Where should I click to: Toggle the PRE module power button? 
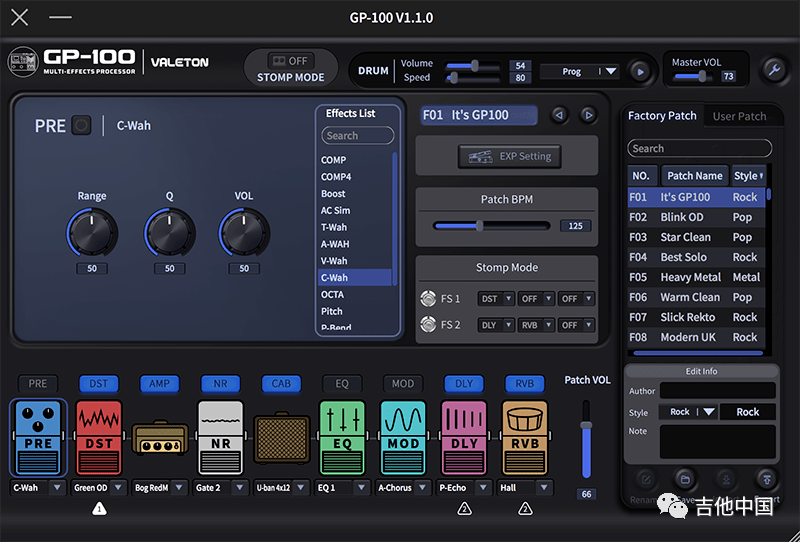(x=81, y=125)
